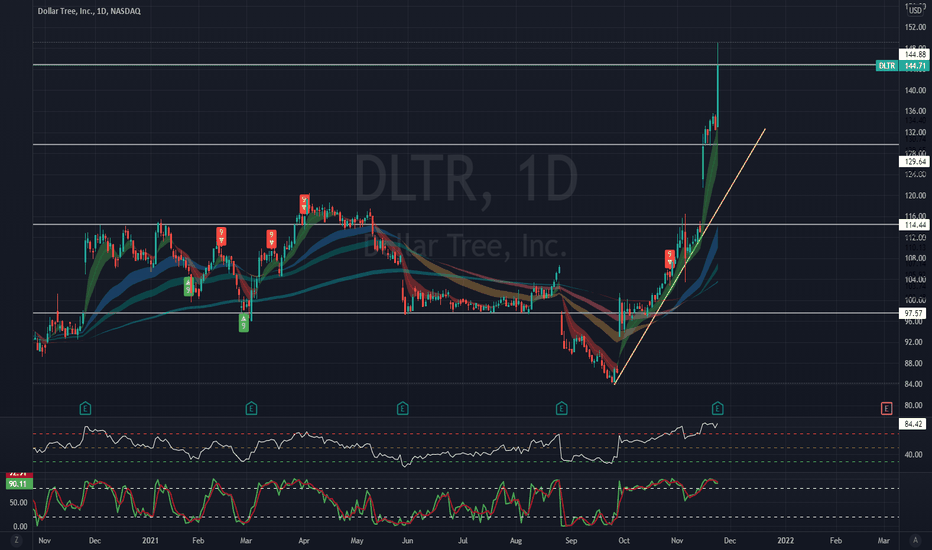Click the 144.88 price label
932x550 pixels.
click(x=914, y=54)
